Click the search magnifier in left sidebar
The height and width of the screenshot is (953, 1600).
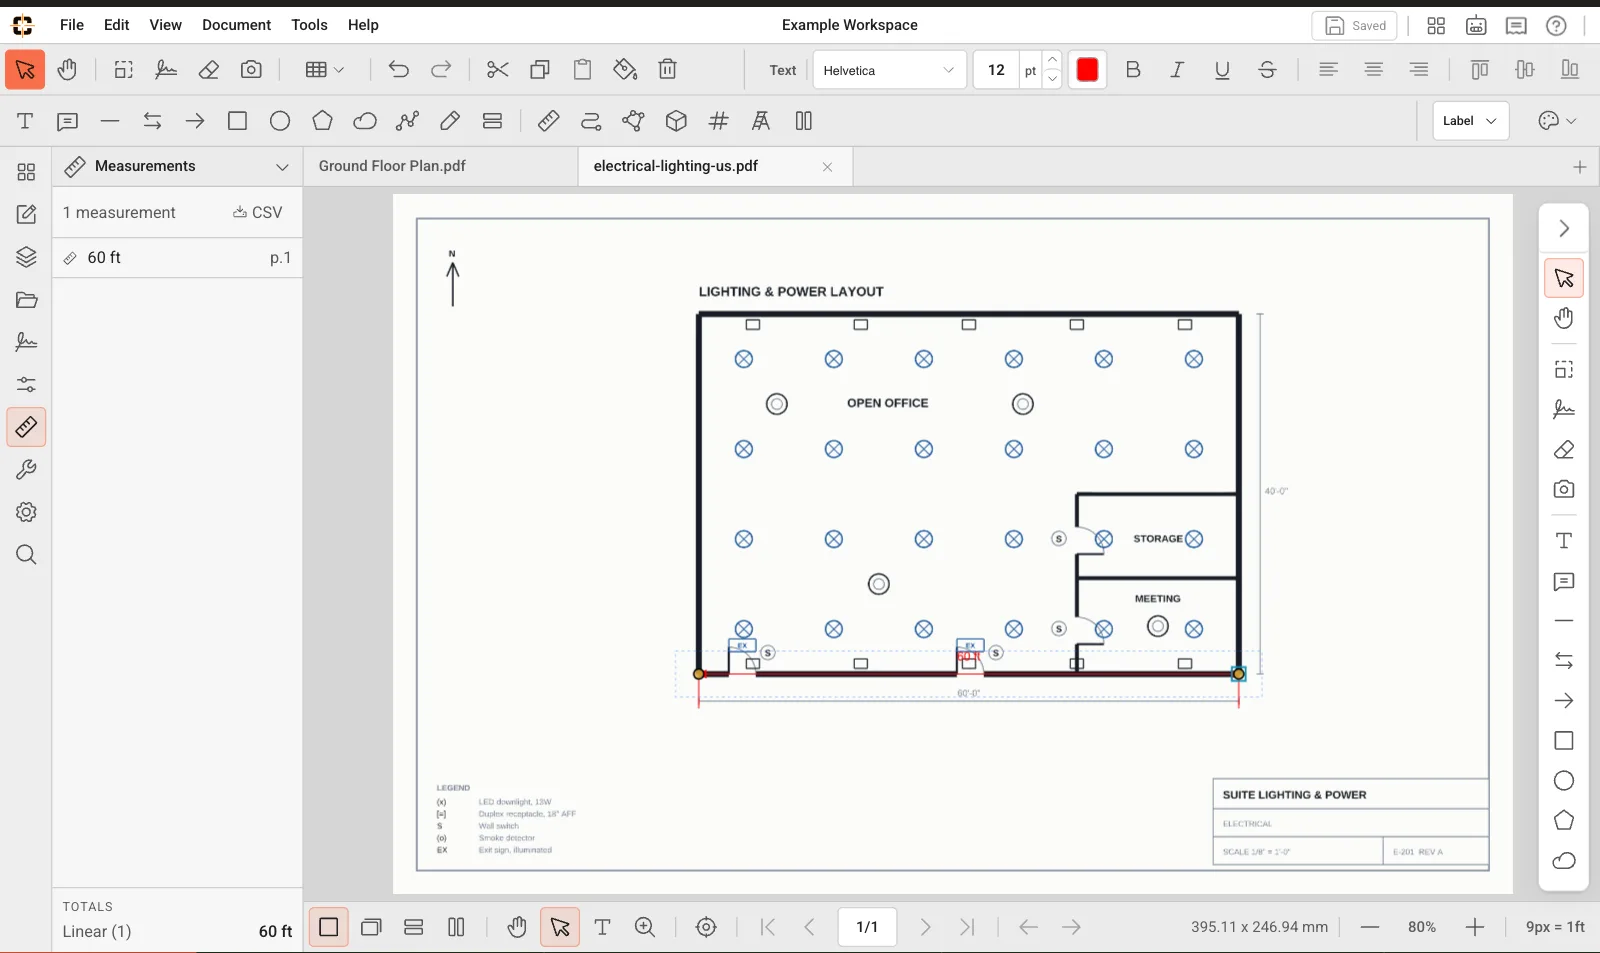pos(26,555)
